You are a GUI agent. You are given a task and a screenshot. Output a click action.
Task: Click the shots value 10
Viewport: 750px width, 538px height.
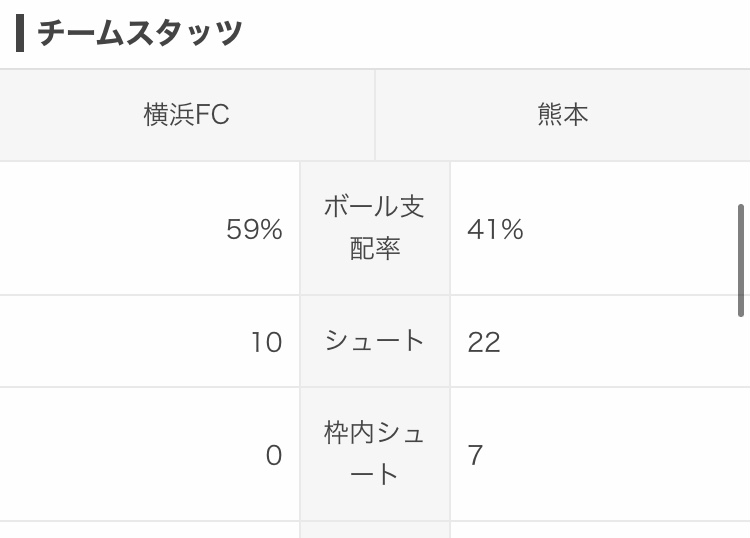[266, 343]
